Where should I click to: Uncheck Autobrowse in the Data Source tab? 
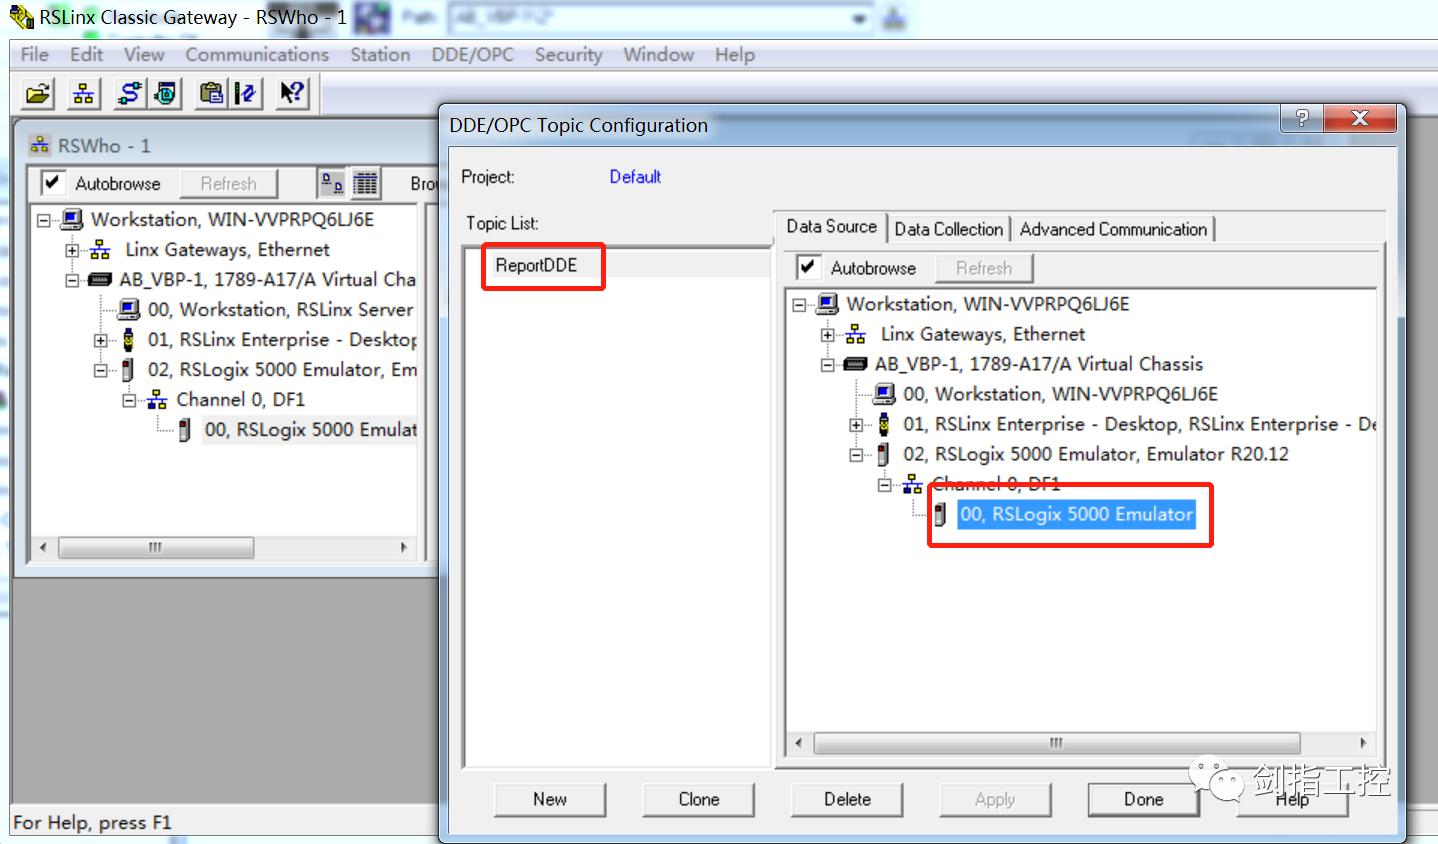808,267
